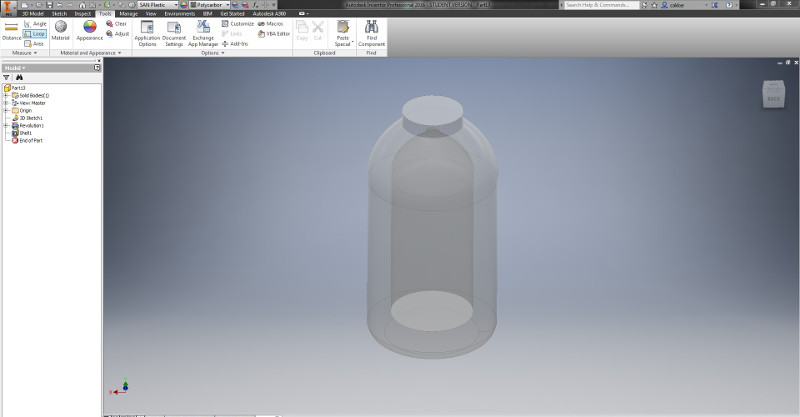This screenshot has width=800, height=417.
Task: Open the Add-Ins manager
Action: 235,44
